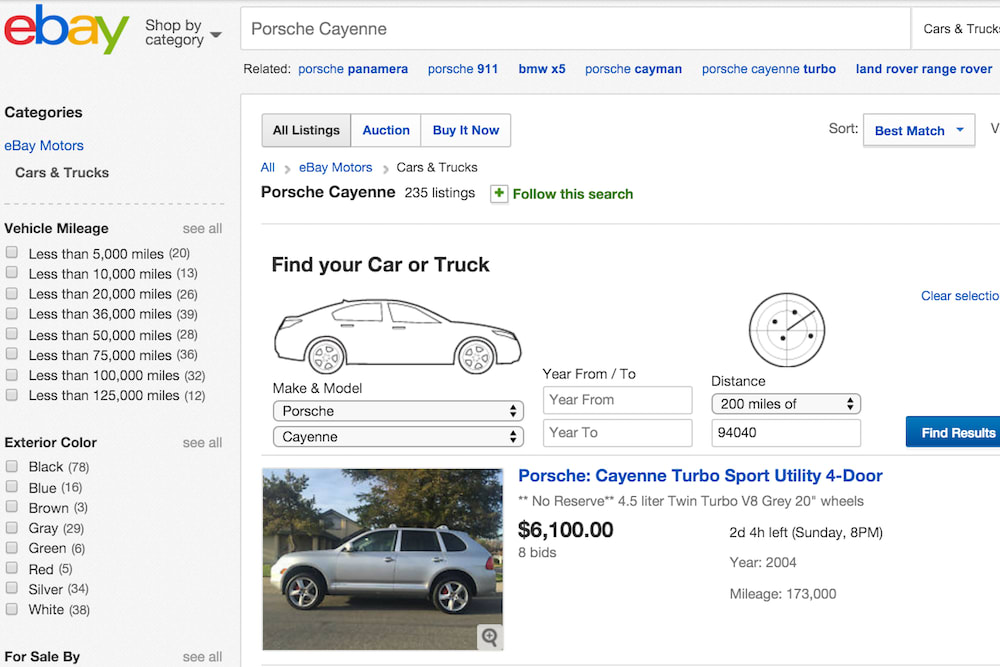Click the Mileage: 173,000 text

(783, 594)
